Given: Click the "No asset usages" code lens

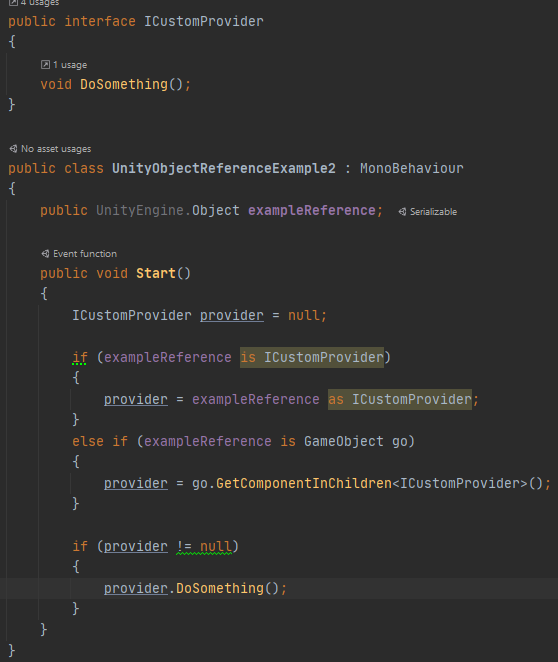Looking at the screenshot, I should (56, 149).
